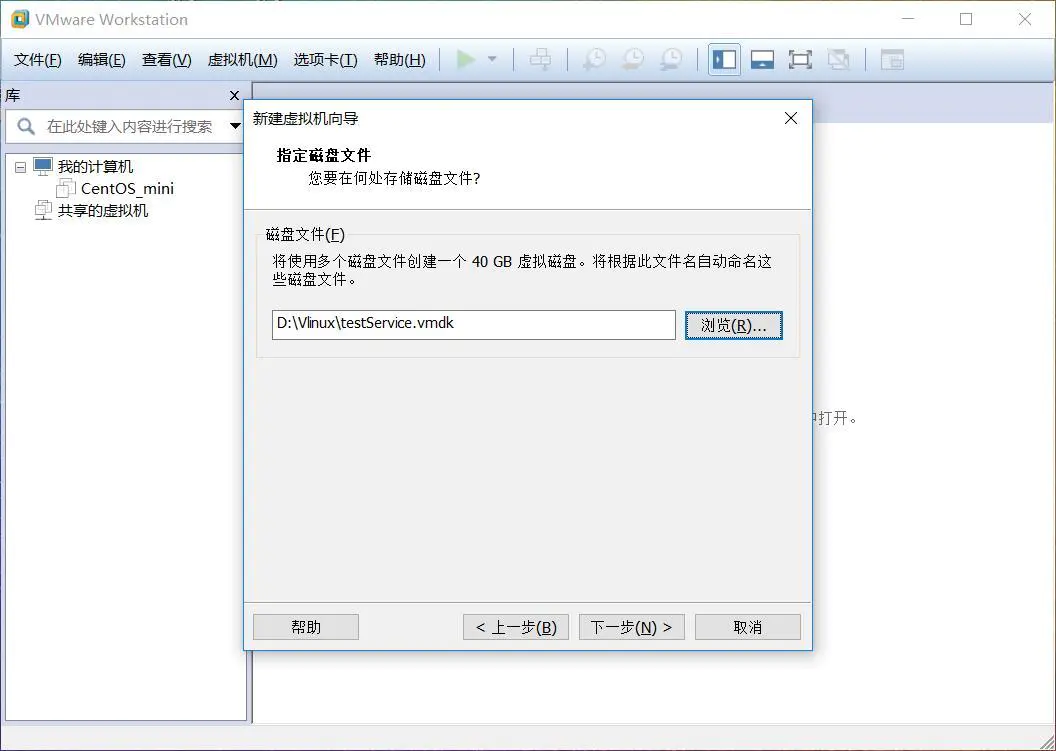Click the 磁盘文件(F) group label

[x=305, y=234]
